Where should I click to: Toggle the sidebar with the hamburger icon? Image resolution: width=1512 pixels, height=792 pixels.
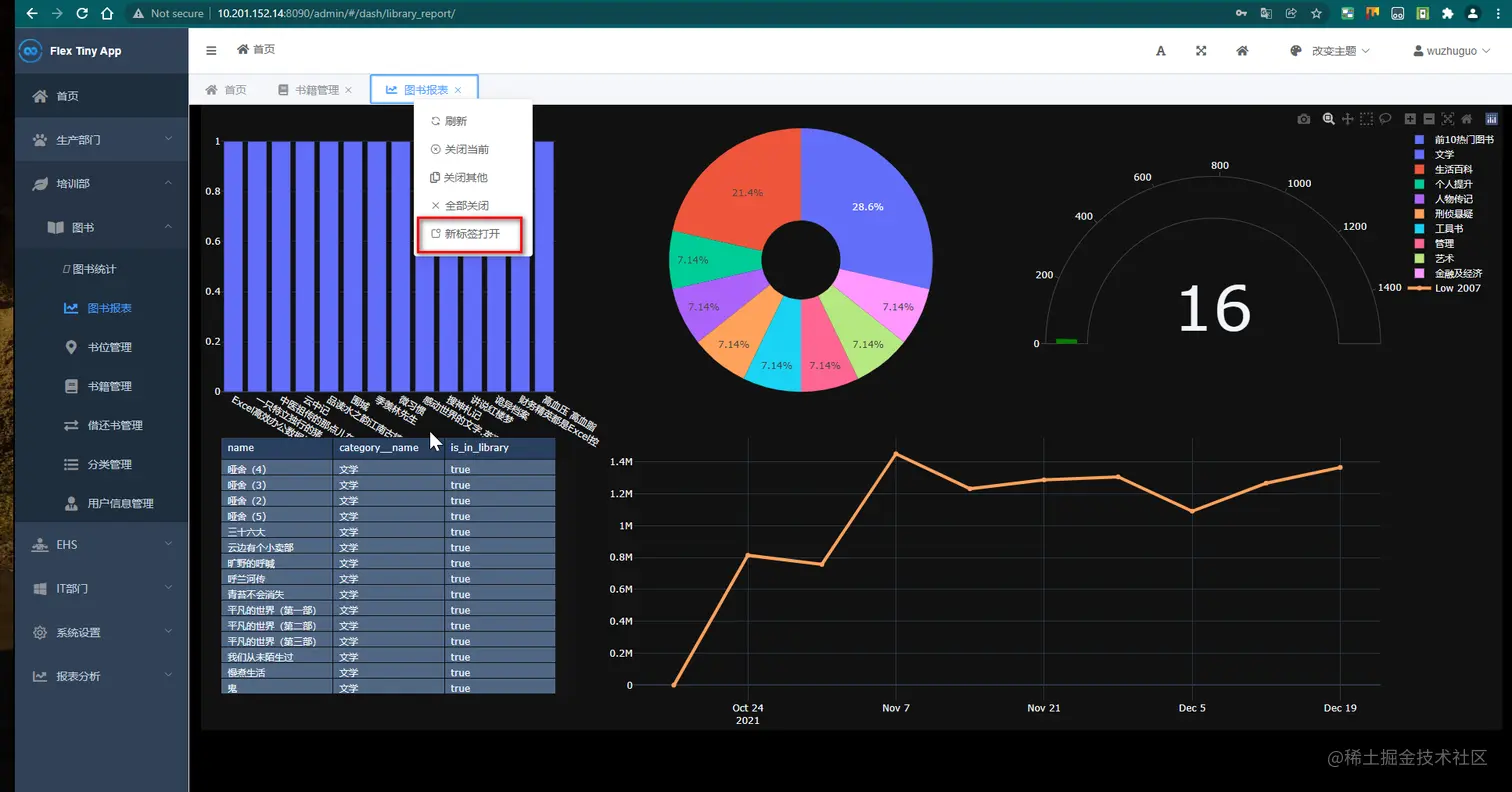[211, 50]
